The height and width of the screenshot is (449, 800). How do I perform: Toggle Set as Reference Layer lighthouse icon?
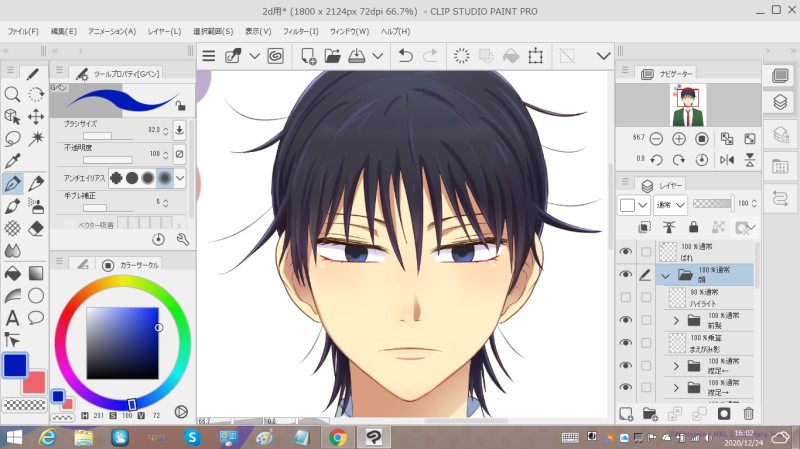click(x=669, y=227)
